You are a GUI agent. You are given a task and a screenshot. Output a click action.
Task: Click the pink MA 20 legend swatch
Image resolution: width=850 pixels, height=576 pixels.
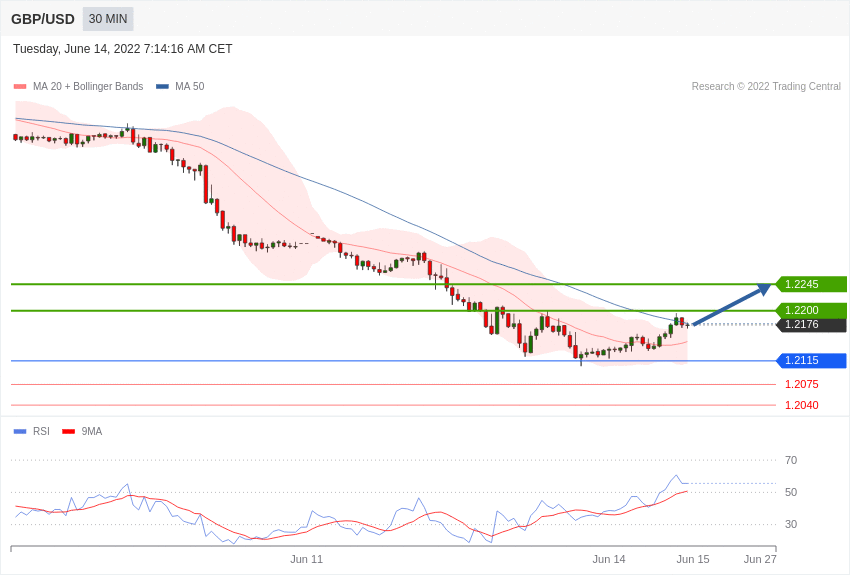(x=20, y=86)
